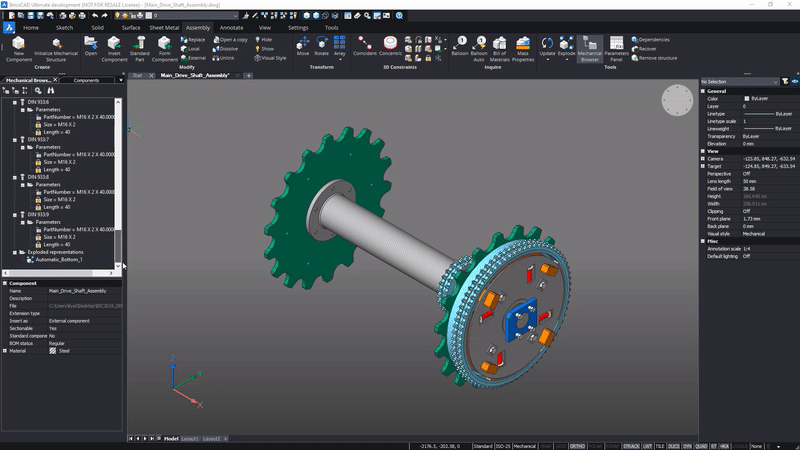Click the Explode tool icon
The image size is (800, 450).
coord(566,43)
